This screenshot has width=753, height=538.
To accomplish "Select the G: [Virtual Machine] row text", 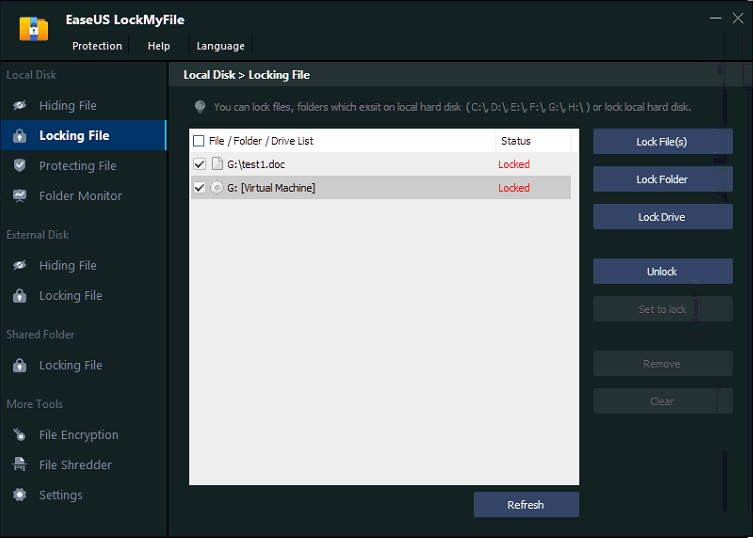I will [271, 188].
